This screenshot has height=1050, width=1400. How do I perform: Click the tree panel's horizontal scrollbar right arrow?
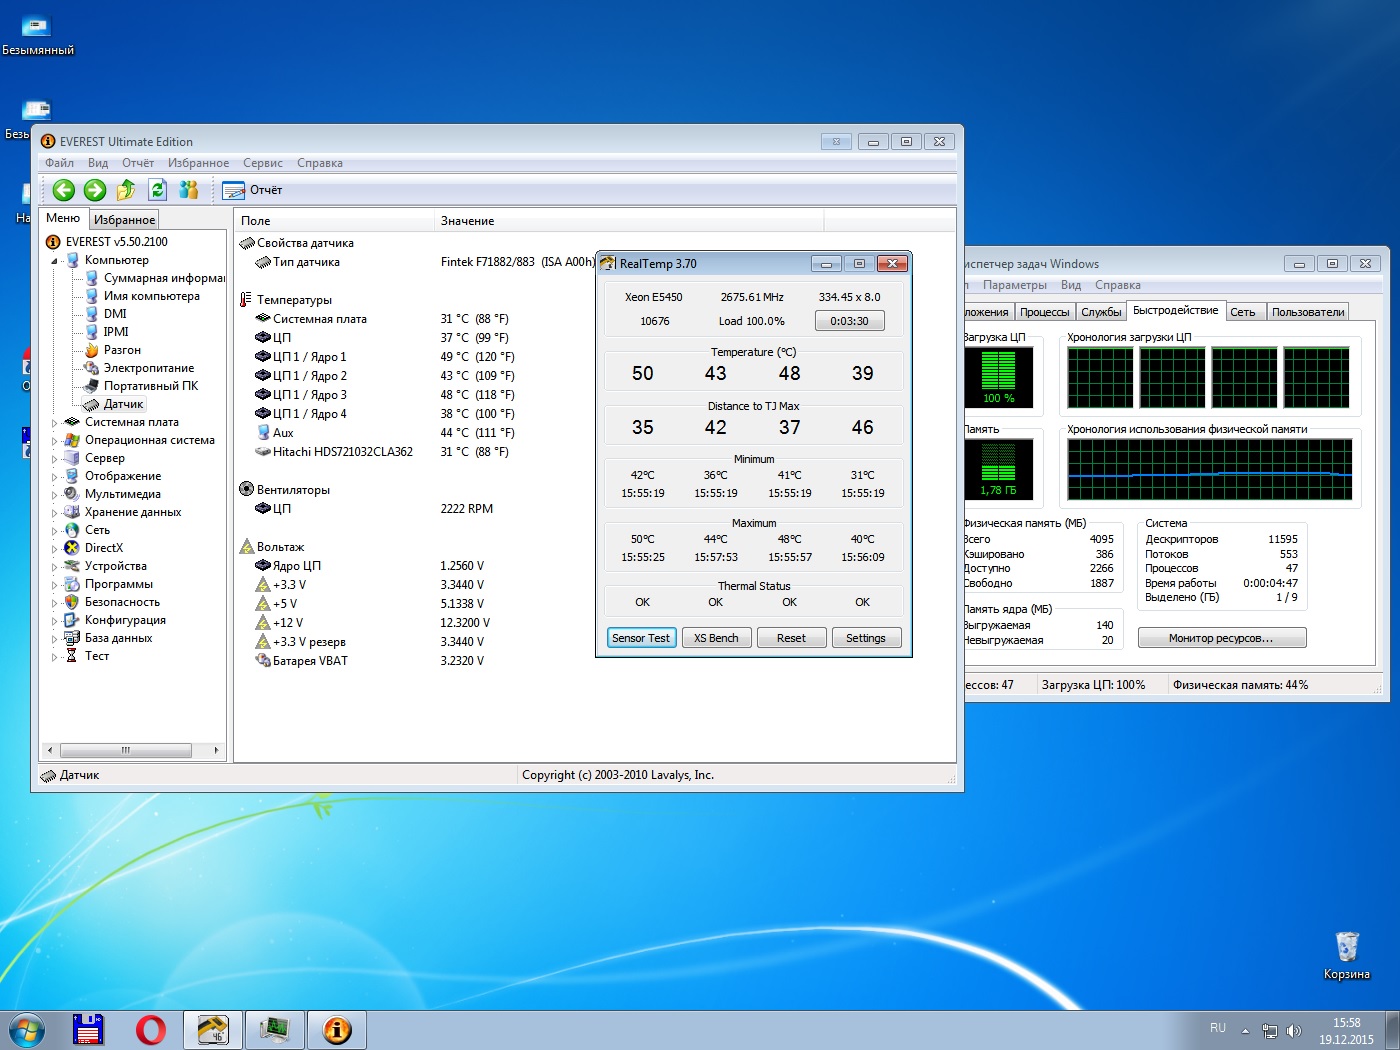click(x=216, y=750)
